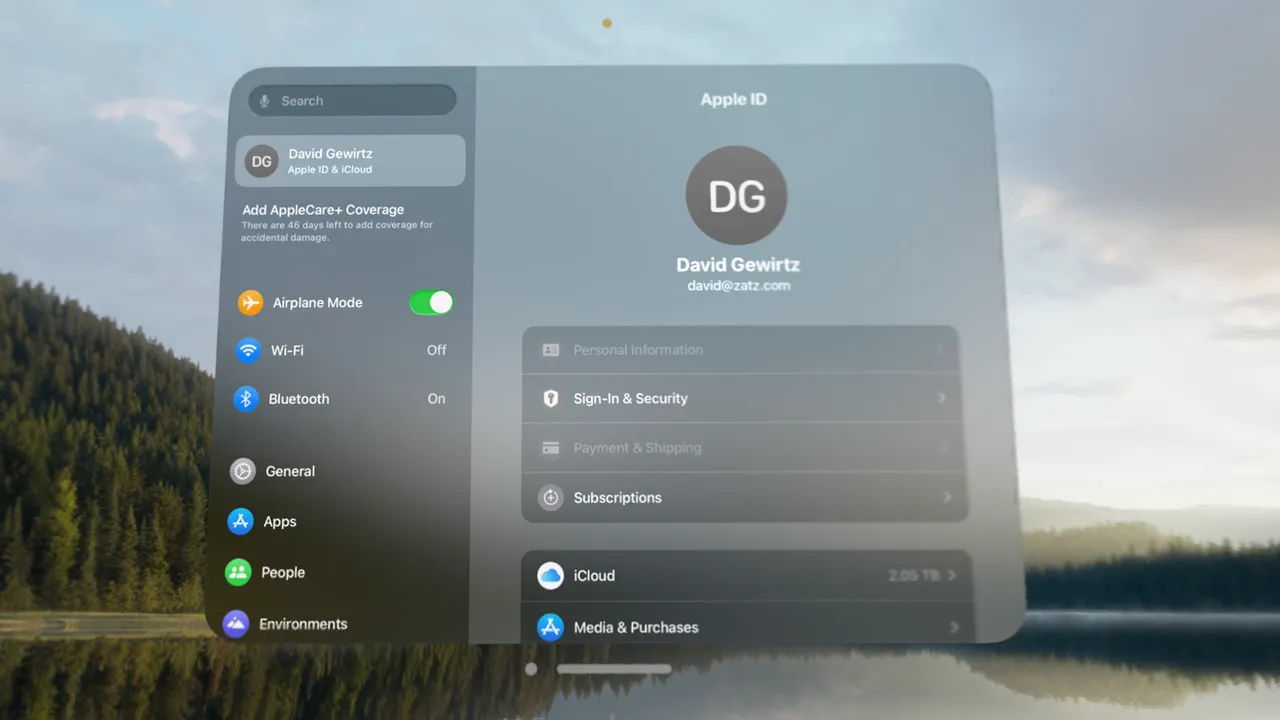Expand Sign-In & Security chevron
1280x720 pixels.
tap(943, 398)
